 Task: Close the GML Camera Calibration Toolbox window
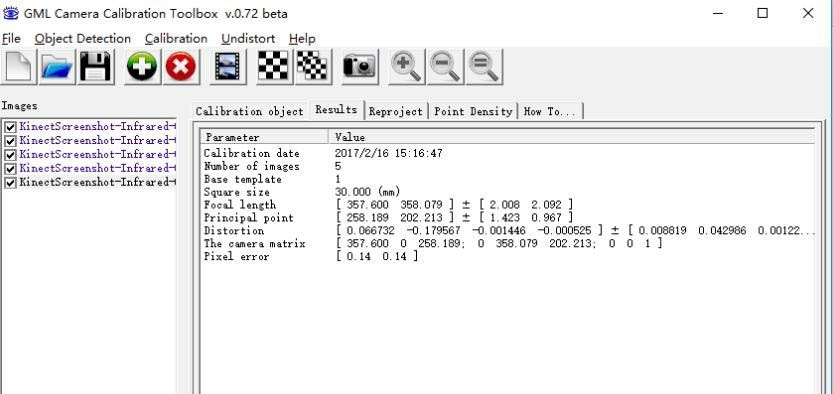click(808, 13)
